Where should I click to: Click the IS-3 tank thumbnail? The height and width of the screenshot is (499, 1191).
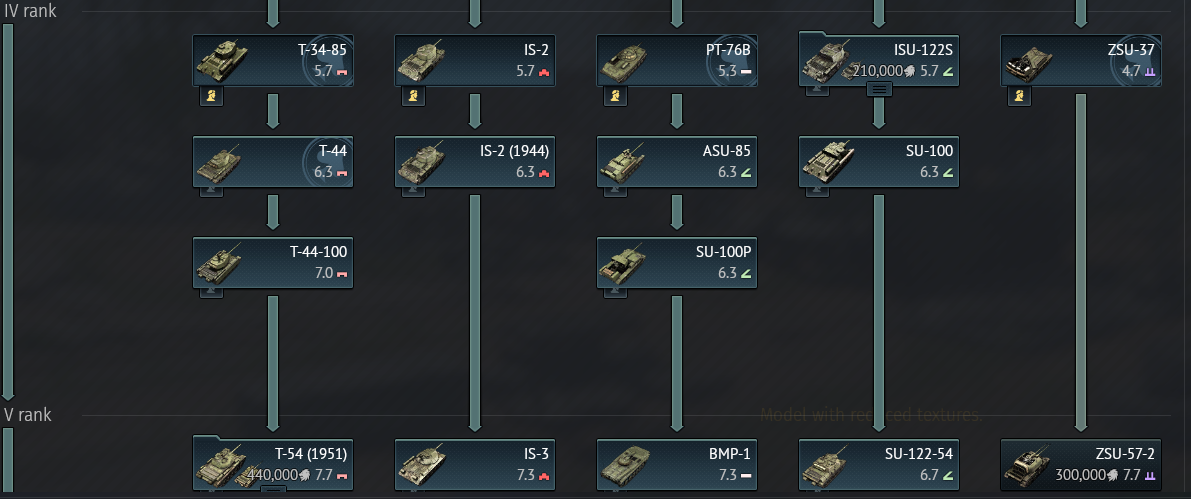click(422, 466)
